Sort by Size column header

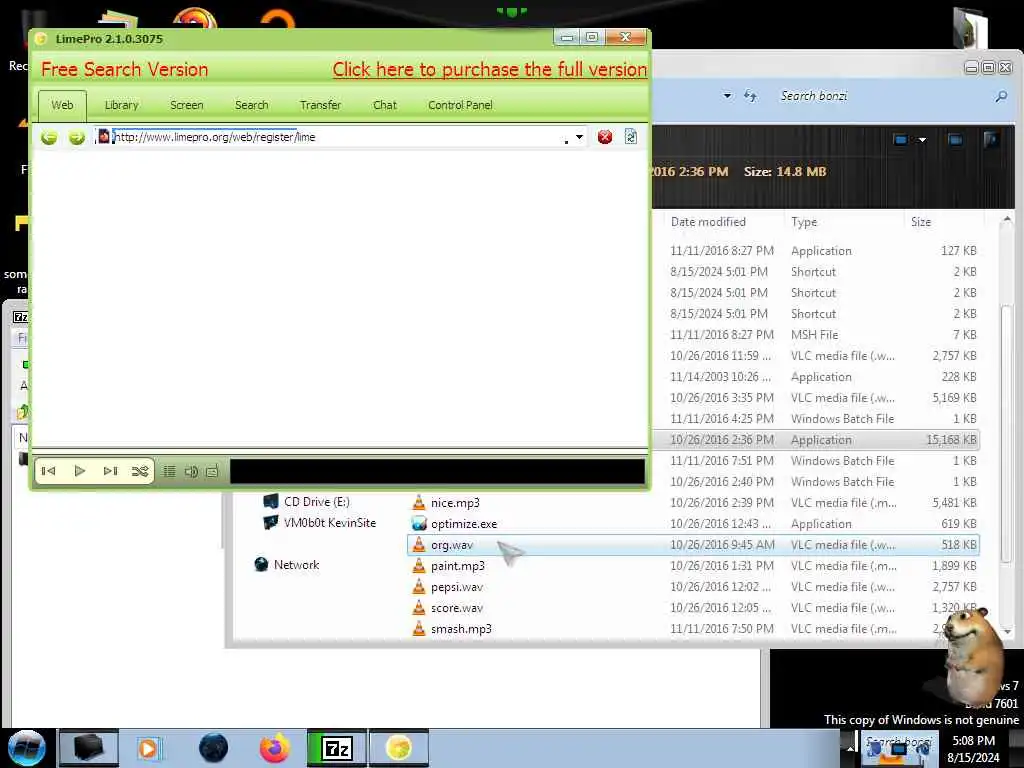(921, 222)
